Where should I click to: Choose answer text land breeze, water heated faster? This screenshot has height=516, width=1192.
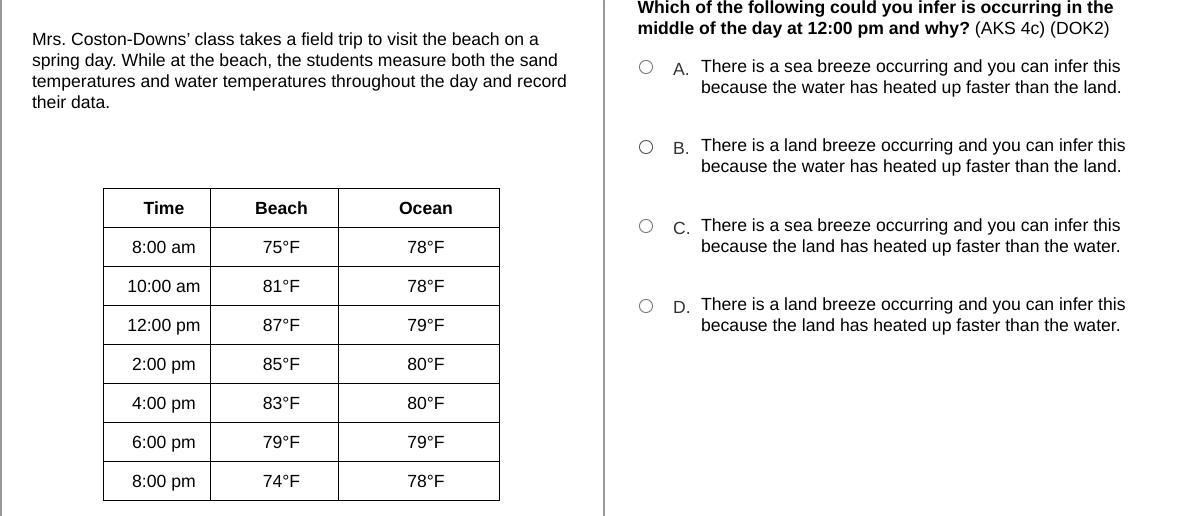coord(913,156)
